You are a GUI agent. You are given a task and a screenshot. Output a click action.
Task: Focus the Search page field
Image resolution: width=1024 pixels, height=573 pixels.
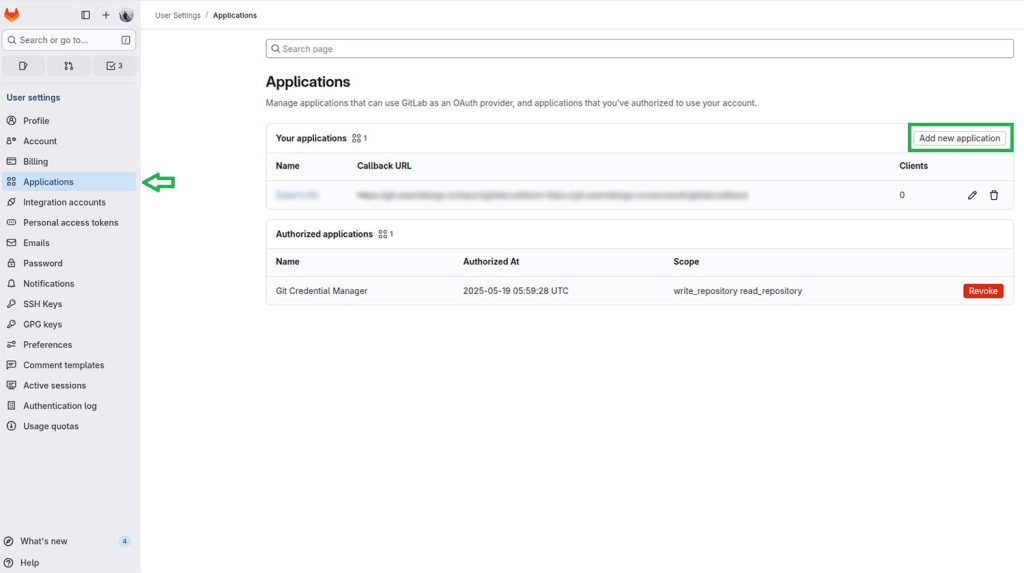640,49
